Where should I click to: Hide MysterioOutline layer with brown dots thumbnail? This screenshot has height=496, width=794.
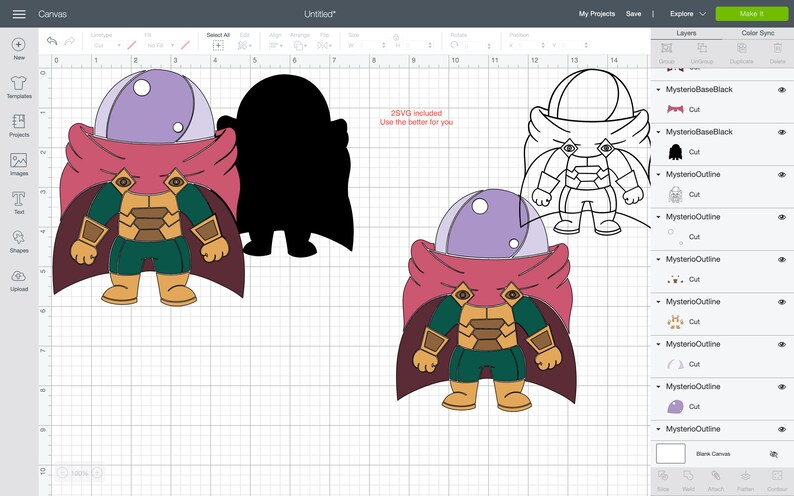coord(782,260)
